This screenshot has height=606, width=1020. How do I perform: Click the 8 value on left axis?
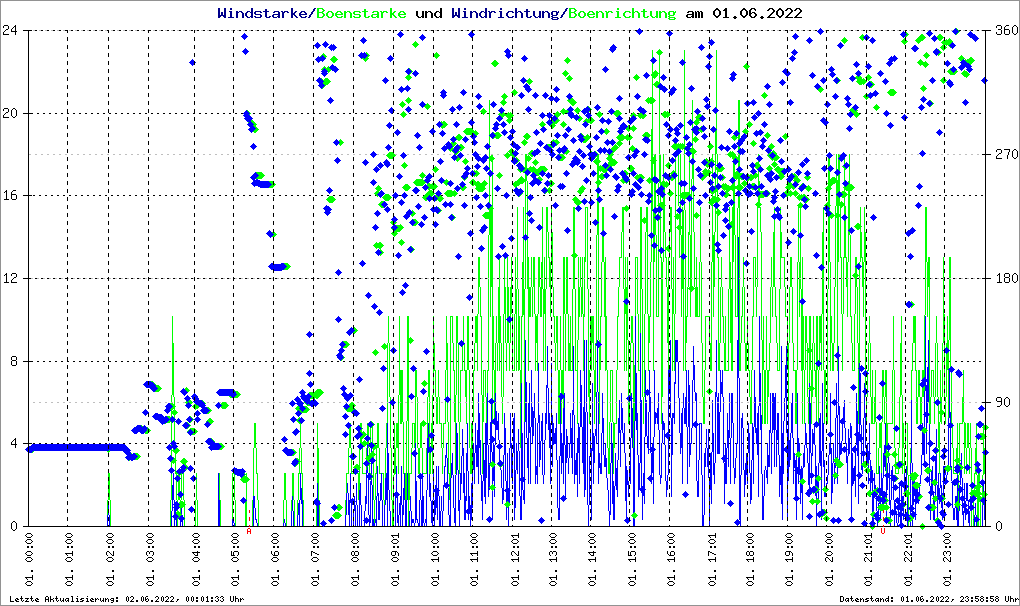(x=16, y=361)
